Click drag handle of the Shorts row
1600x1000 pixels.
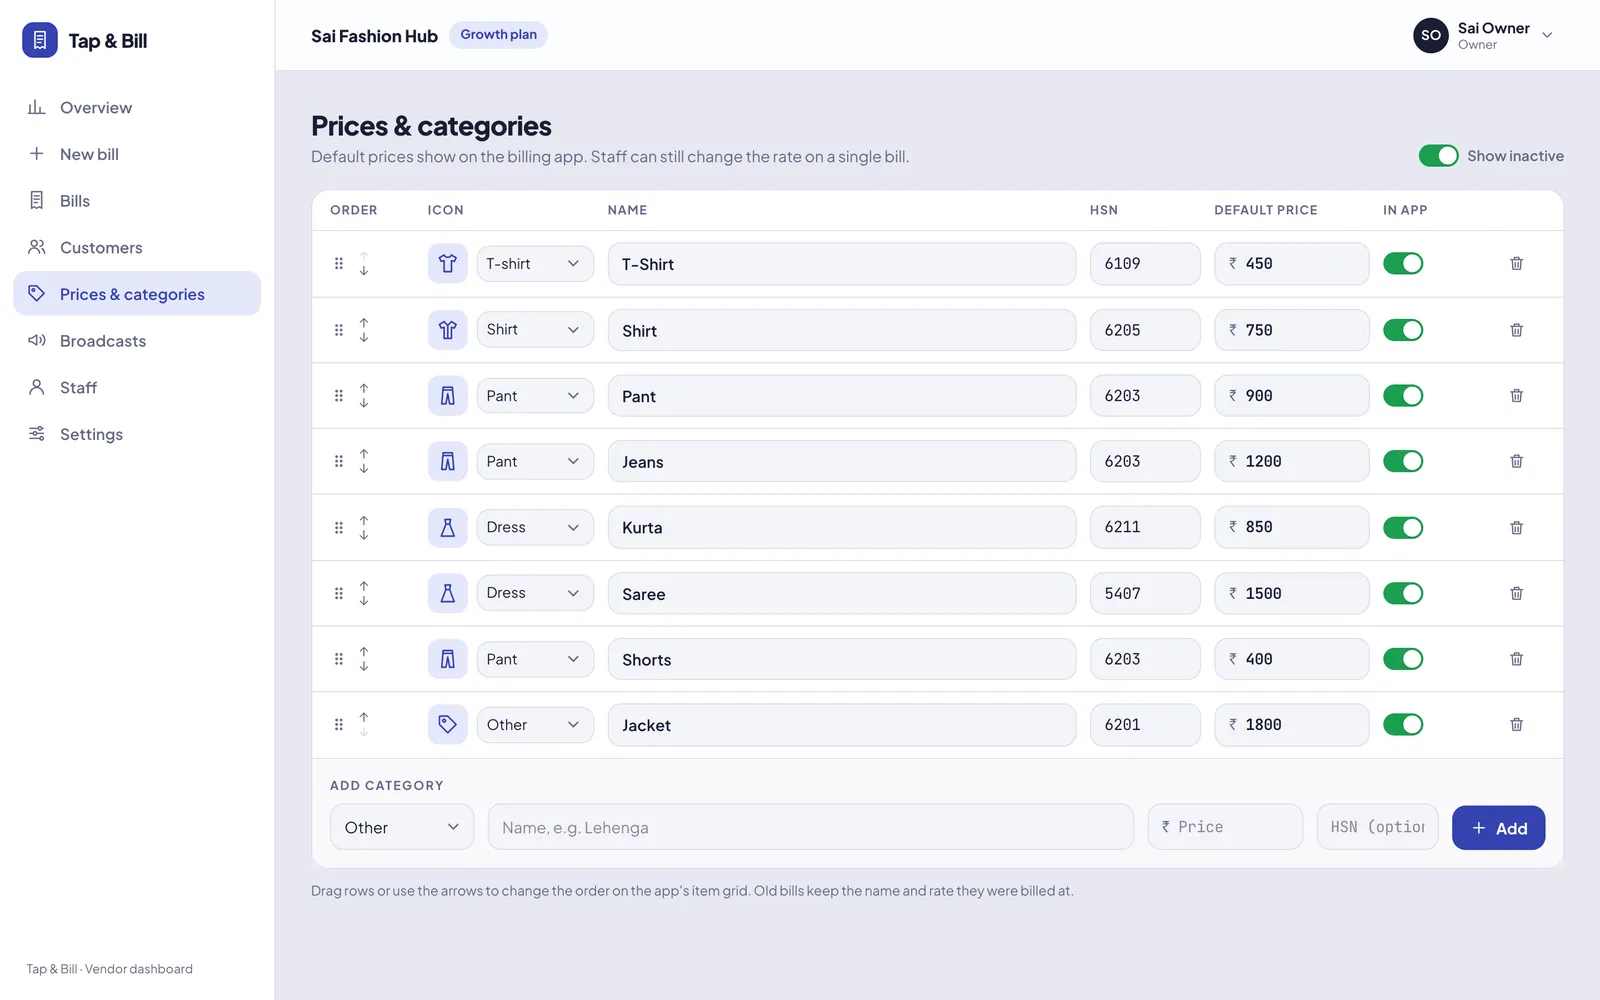(339, 659)
